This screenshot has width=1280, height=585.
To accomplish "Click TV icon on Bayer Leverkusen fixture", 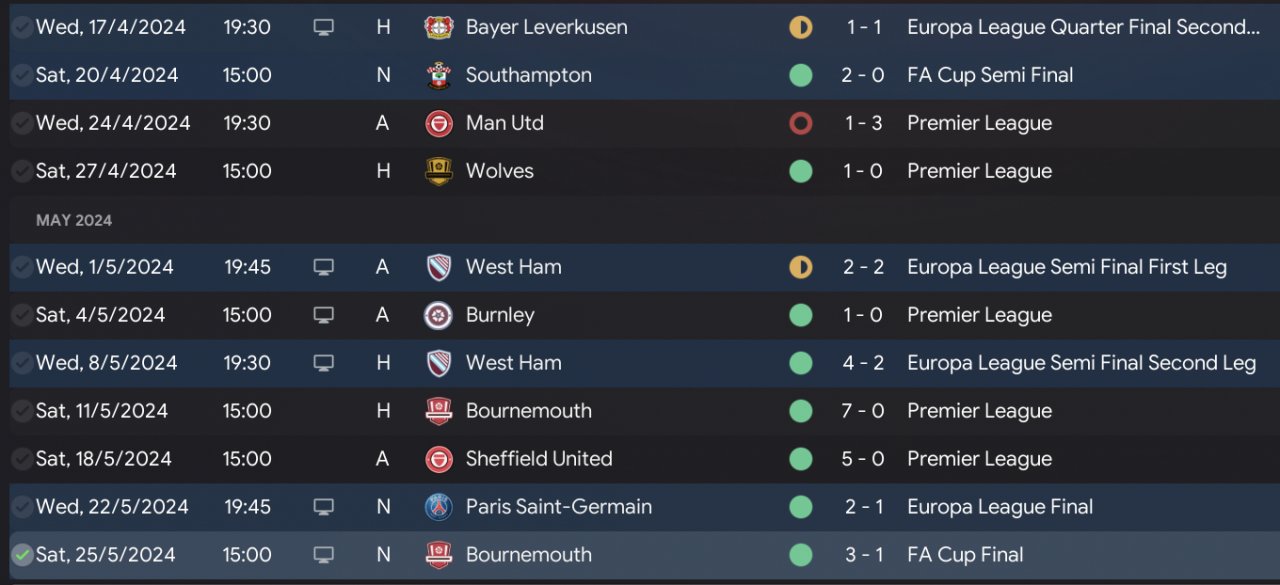I will click(x=323, y=27).
